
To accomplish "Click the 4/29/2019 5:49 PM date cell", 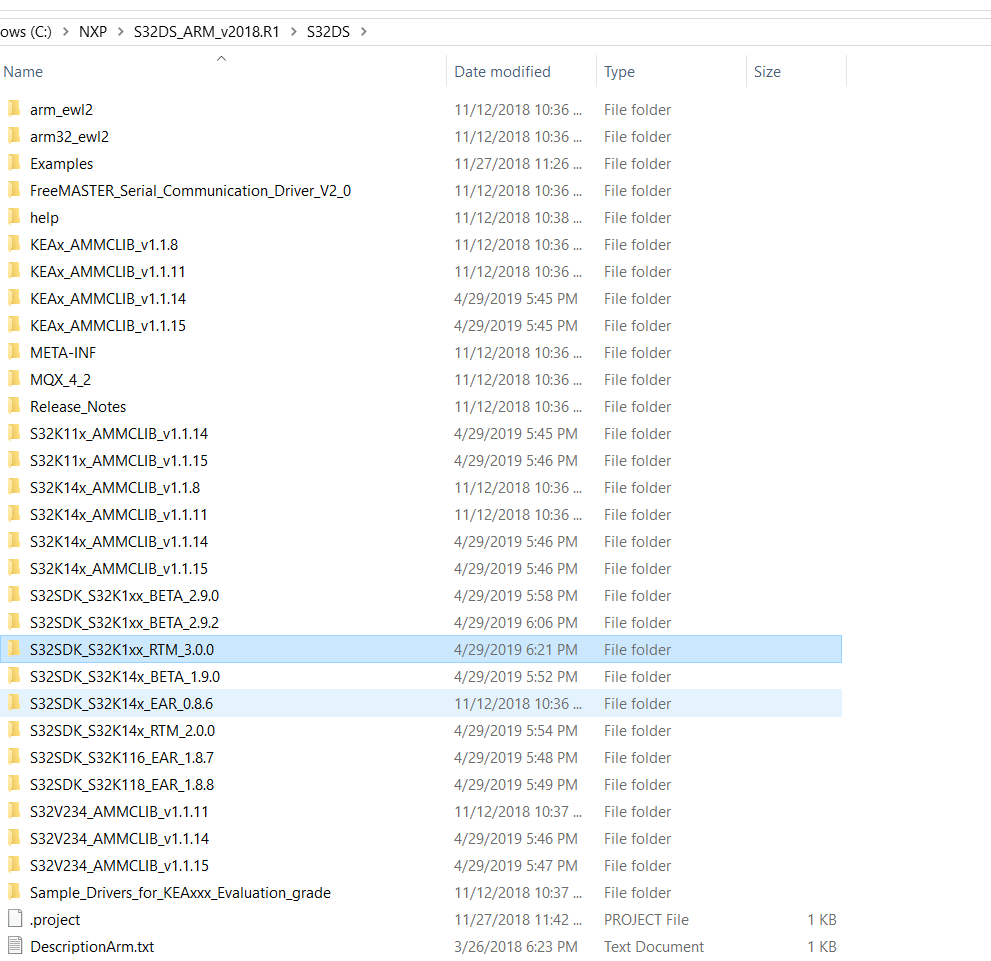I will [516, 785].
